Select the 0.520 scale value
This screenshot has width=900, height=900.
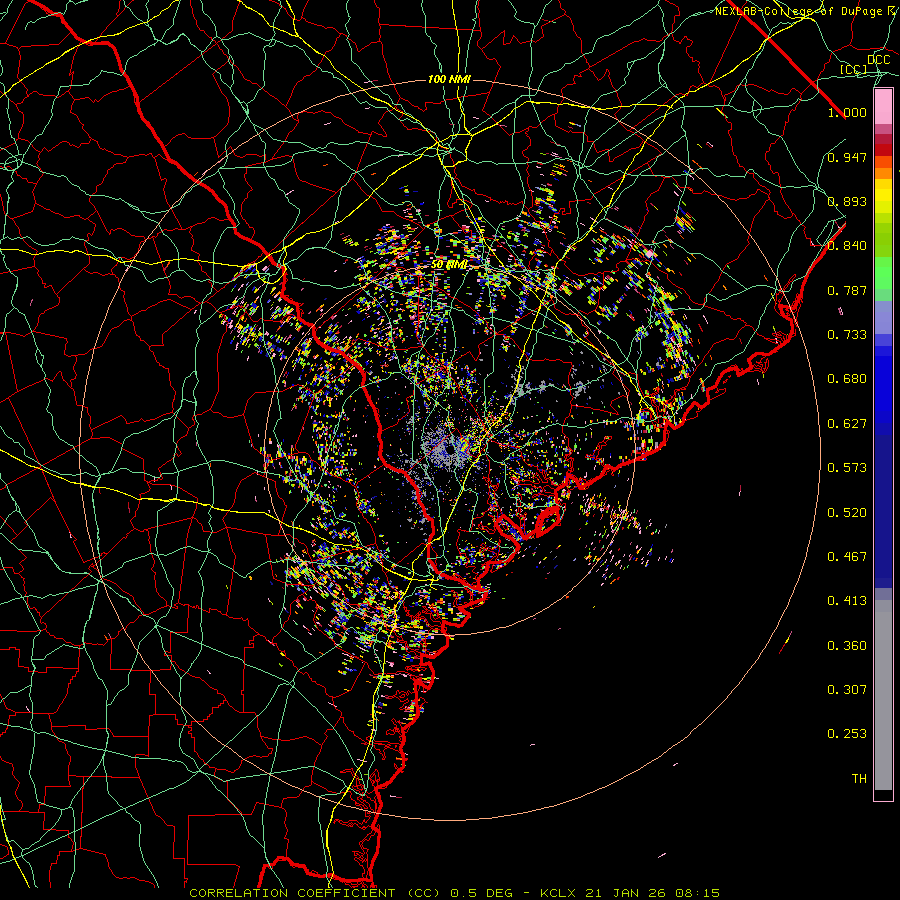tap(847, 513)
